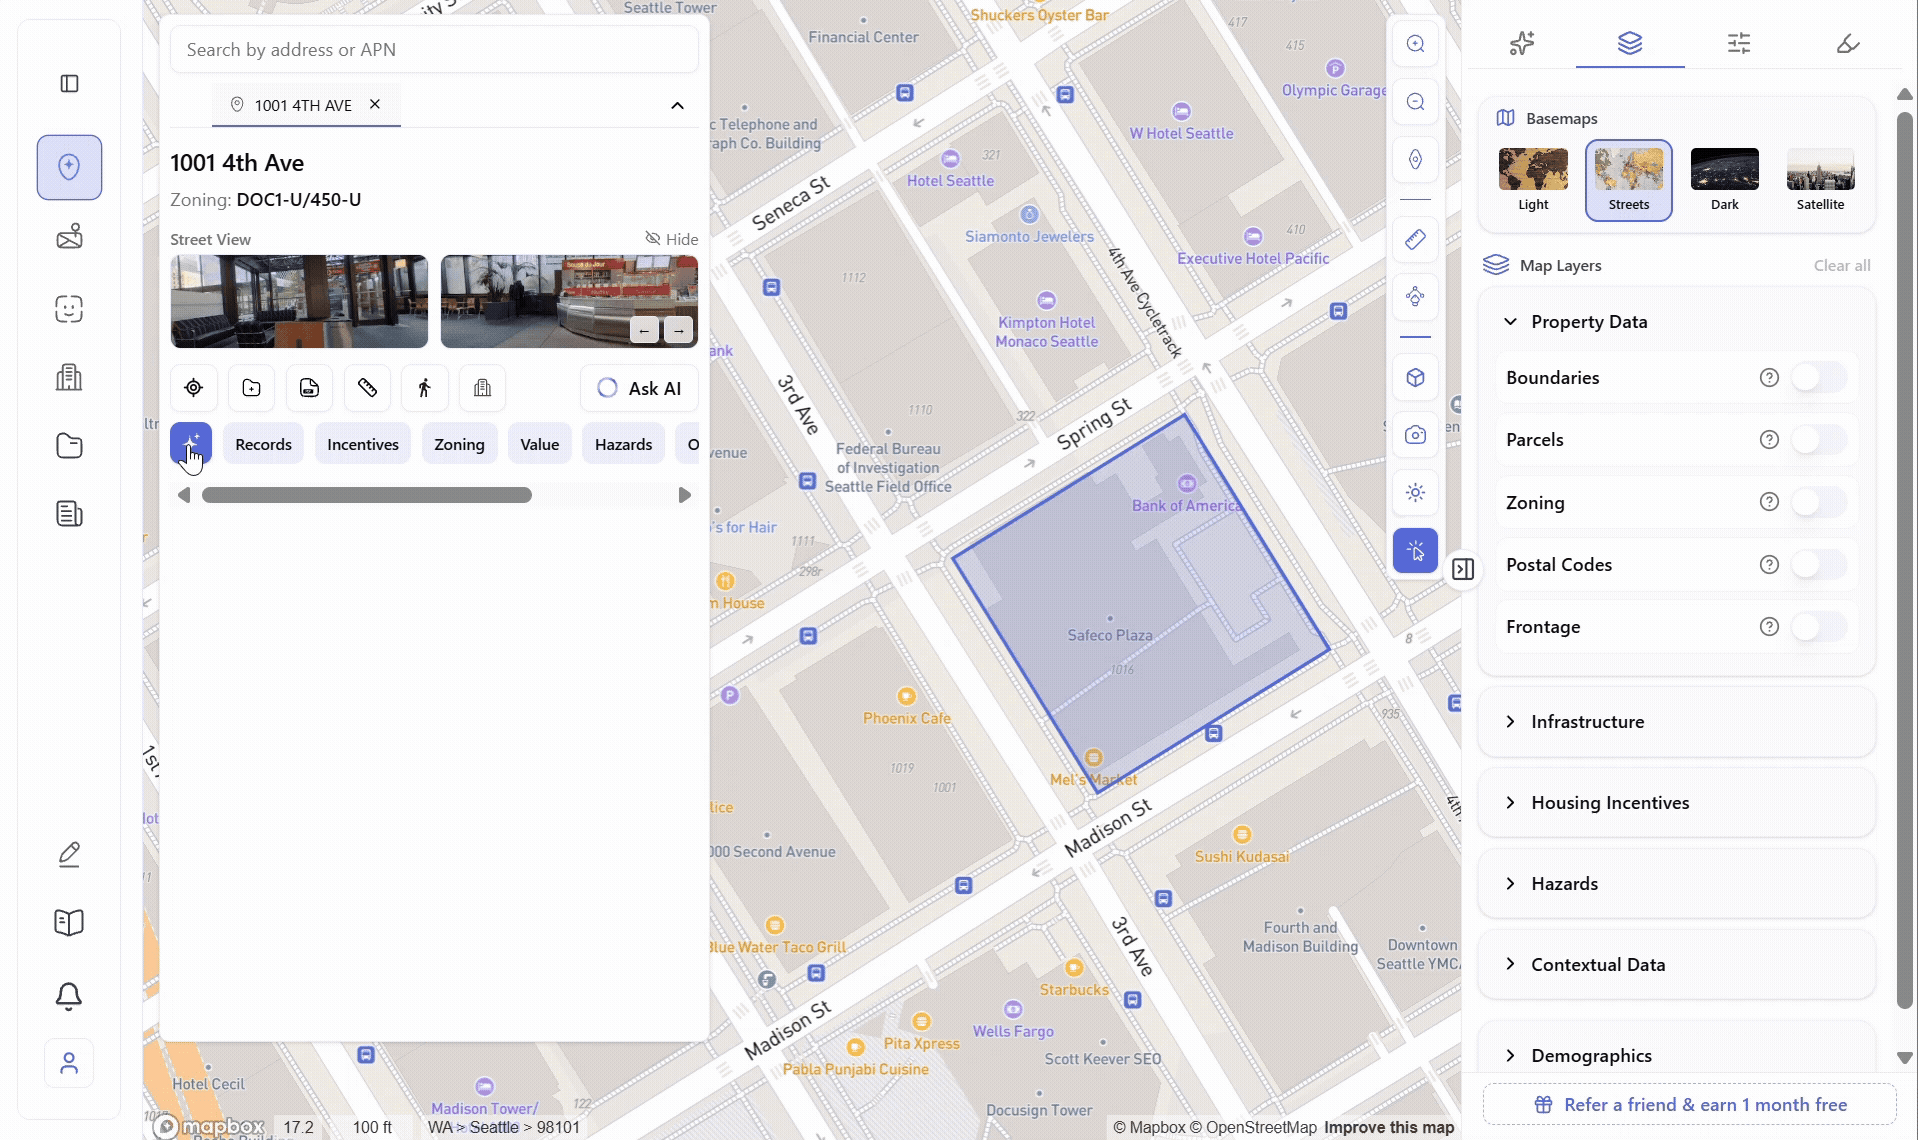The width and height of the screenshot is (1918, 1140).
Task: Choose the Streets basemap
Action: coord(1629,181)
